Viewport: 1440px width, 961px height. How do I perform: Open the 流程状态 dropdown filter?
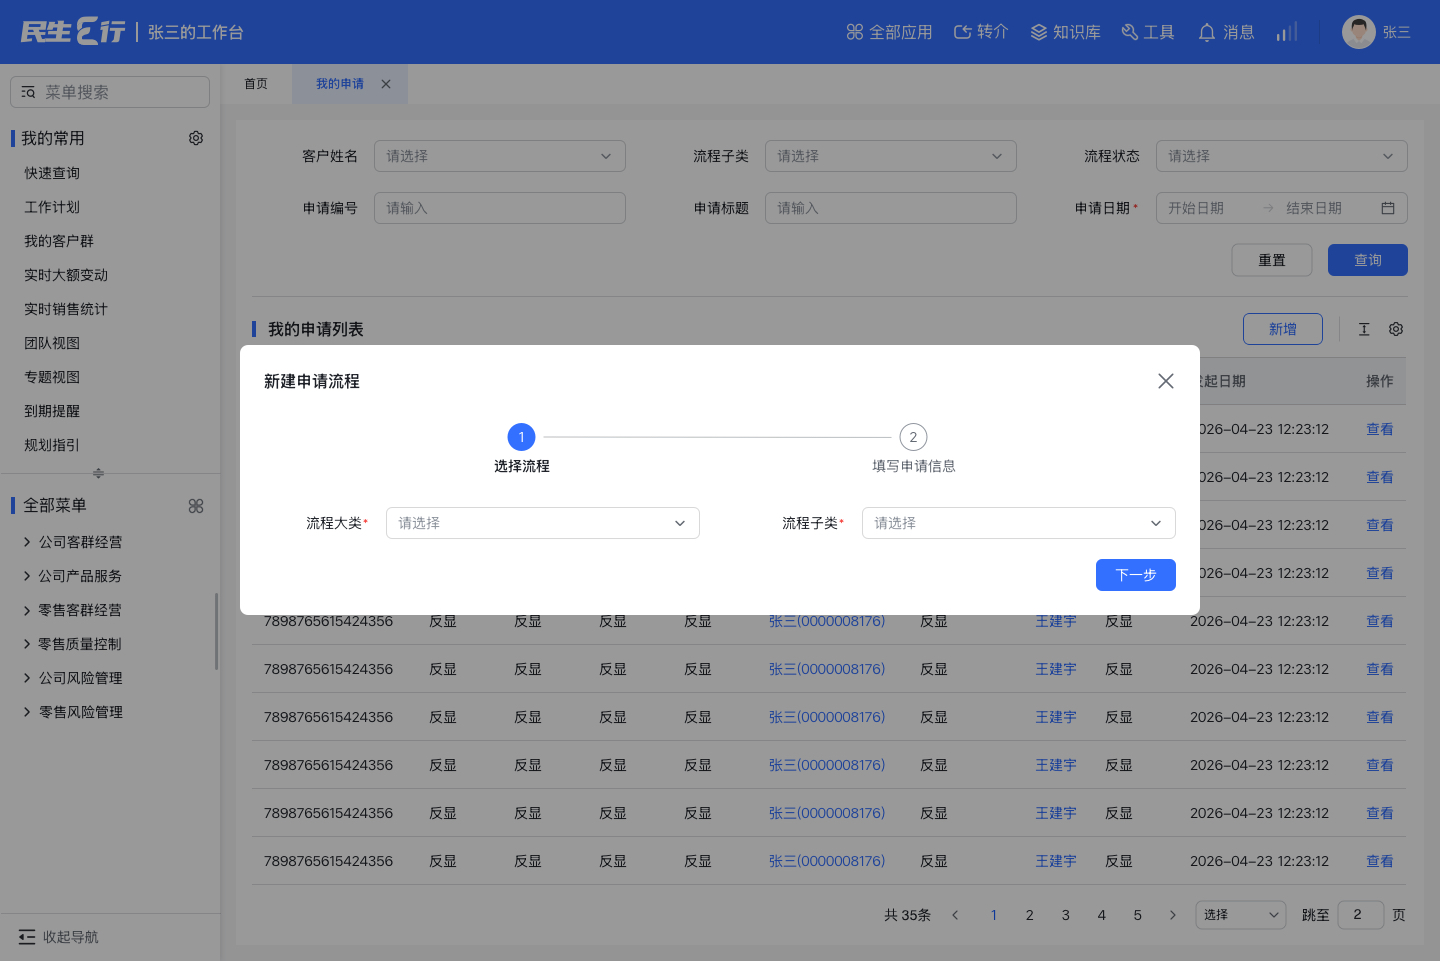pyautogui.click(x=1282, y=156)
